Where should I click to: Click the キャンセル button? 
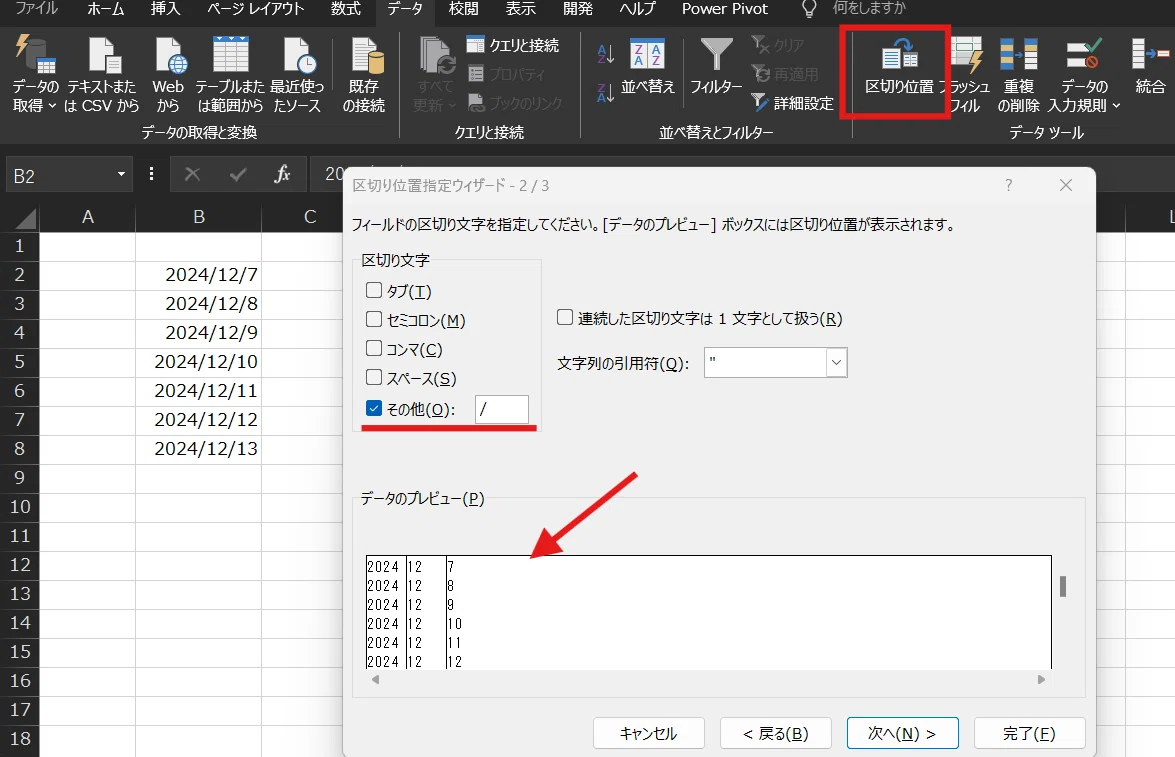(x=648, y=733)
